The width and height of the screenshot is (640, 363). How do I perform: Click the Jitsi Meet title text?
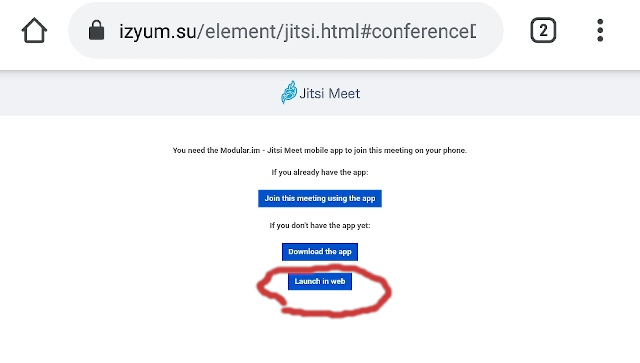click(x=330, y=94)
